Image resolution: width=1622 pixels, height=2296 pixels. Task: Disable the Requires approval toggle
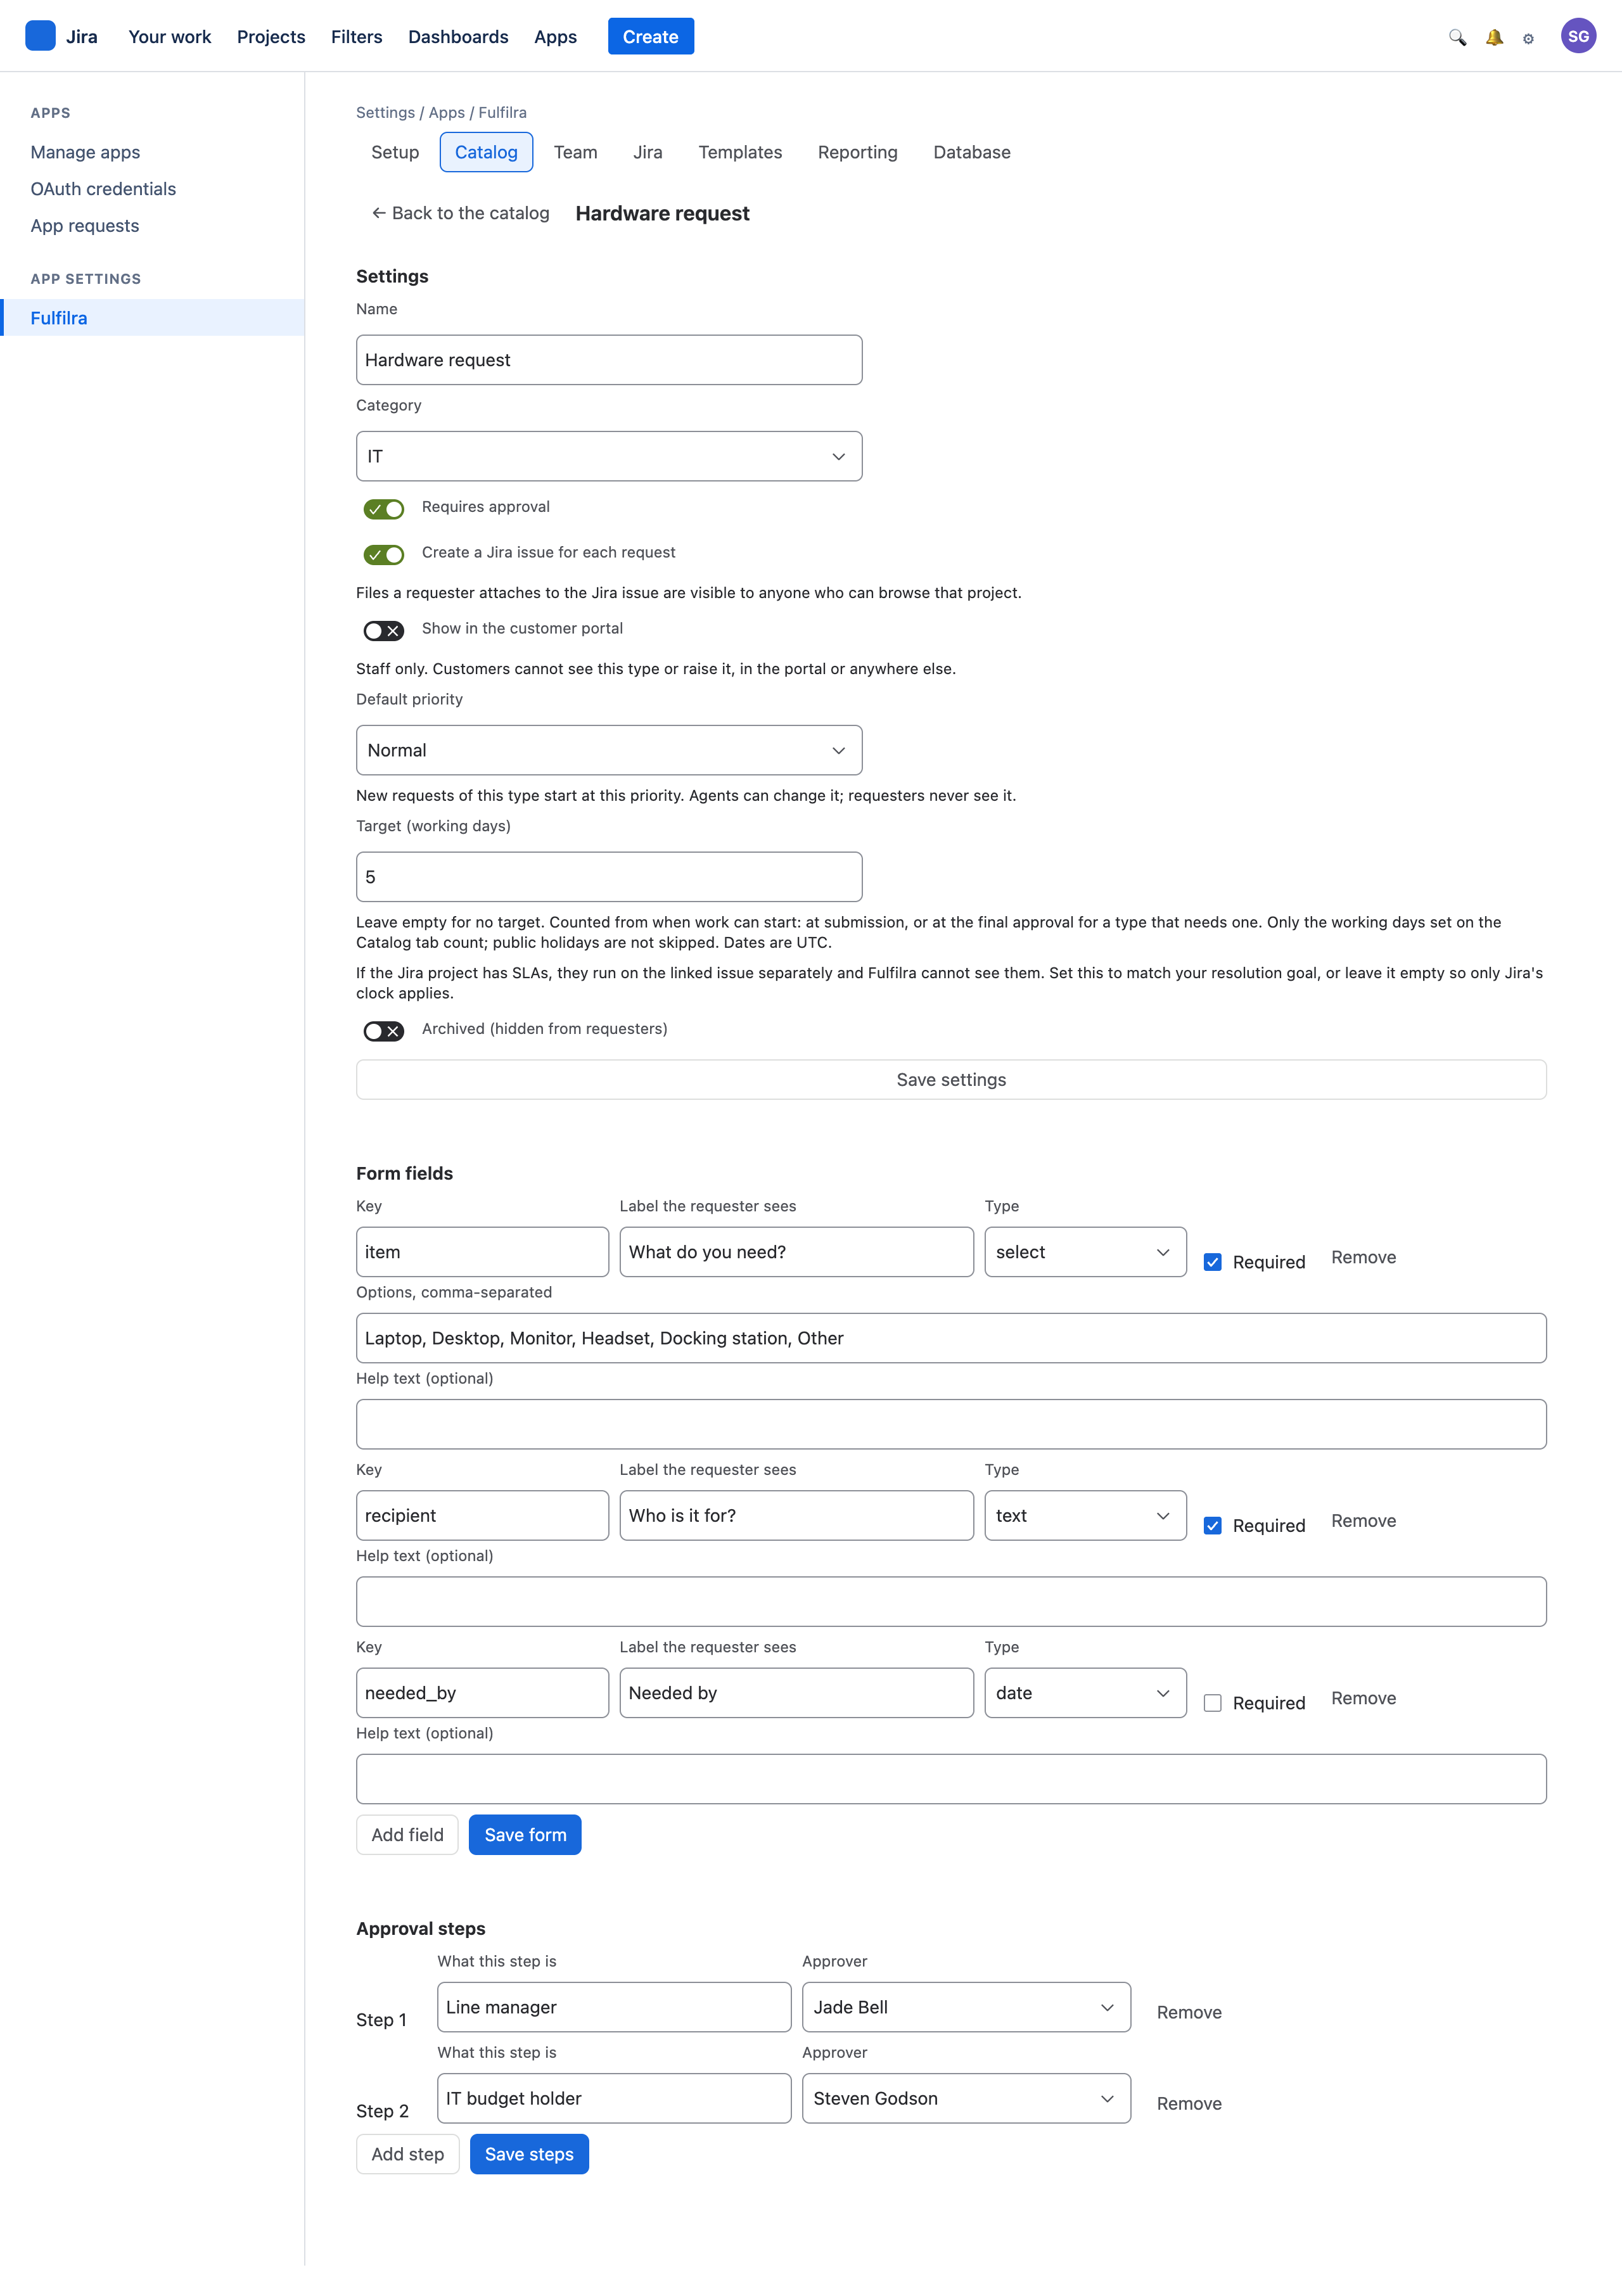click(384, 509)
